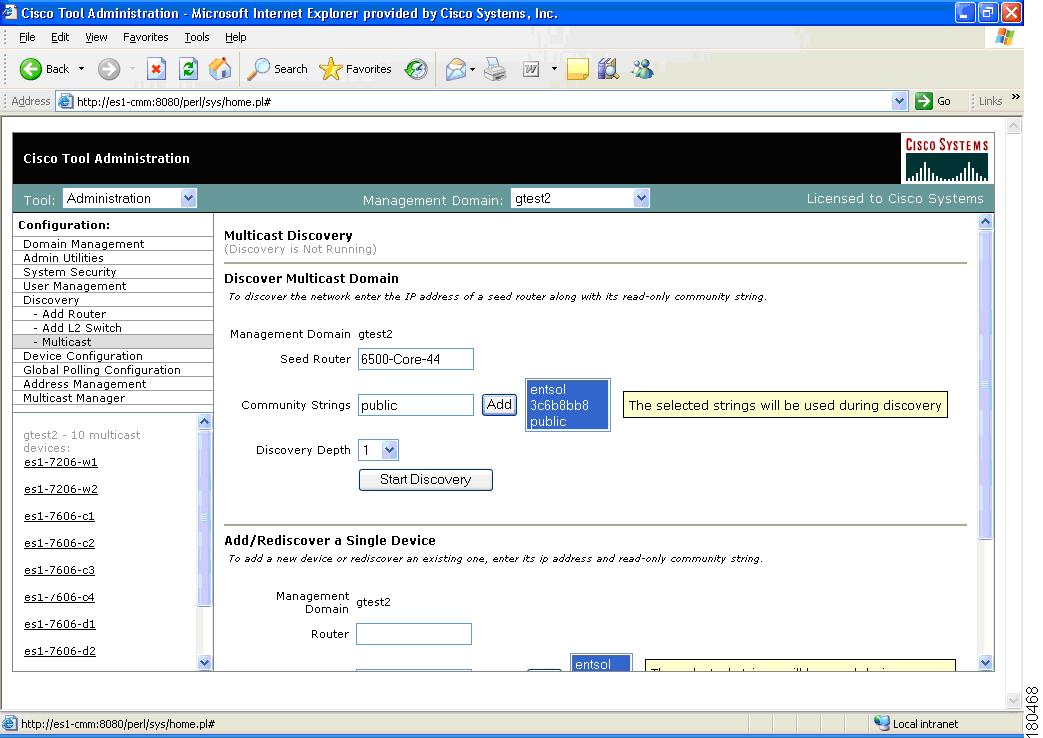Viewport: 1043px width, 738px height.
Task: Print the page using the printer icon
Action: 495,69
